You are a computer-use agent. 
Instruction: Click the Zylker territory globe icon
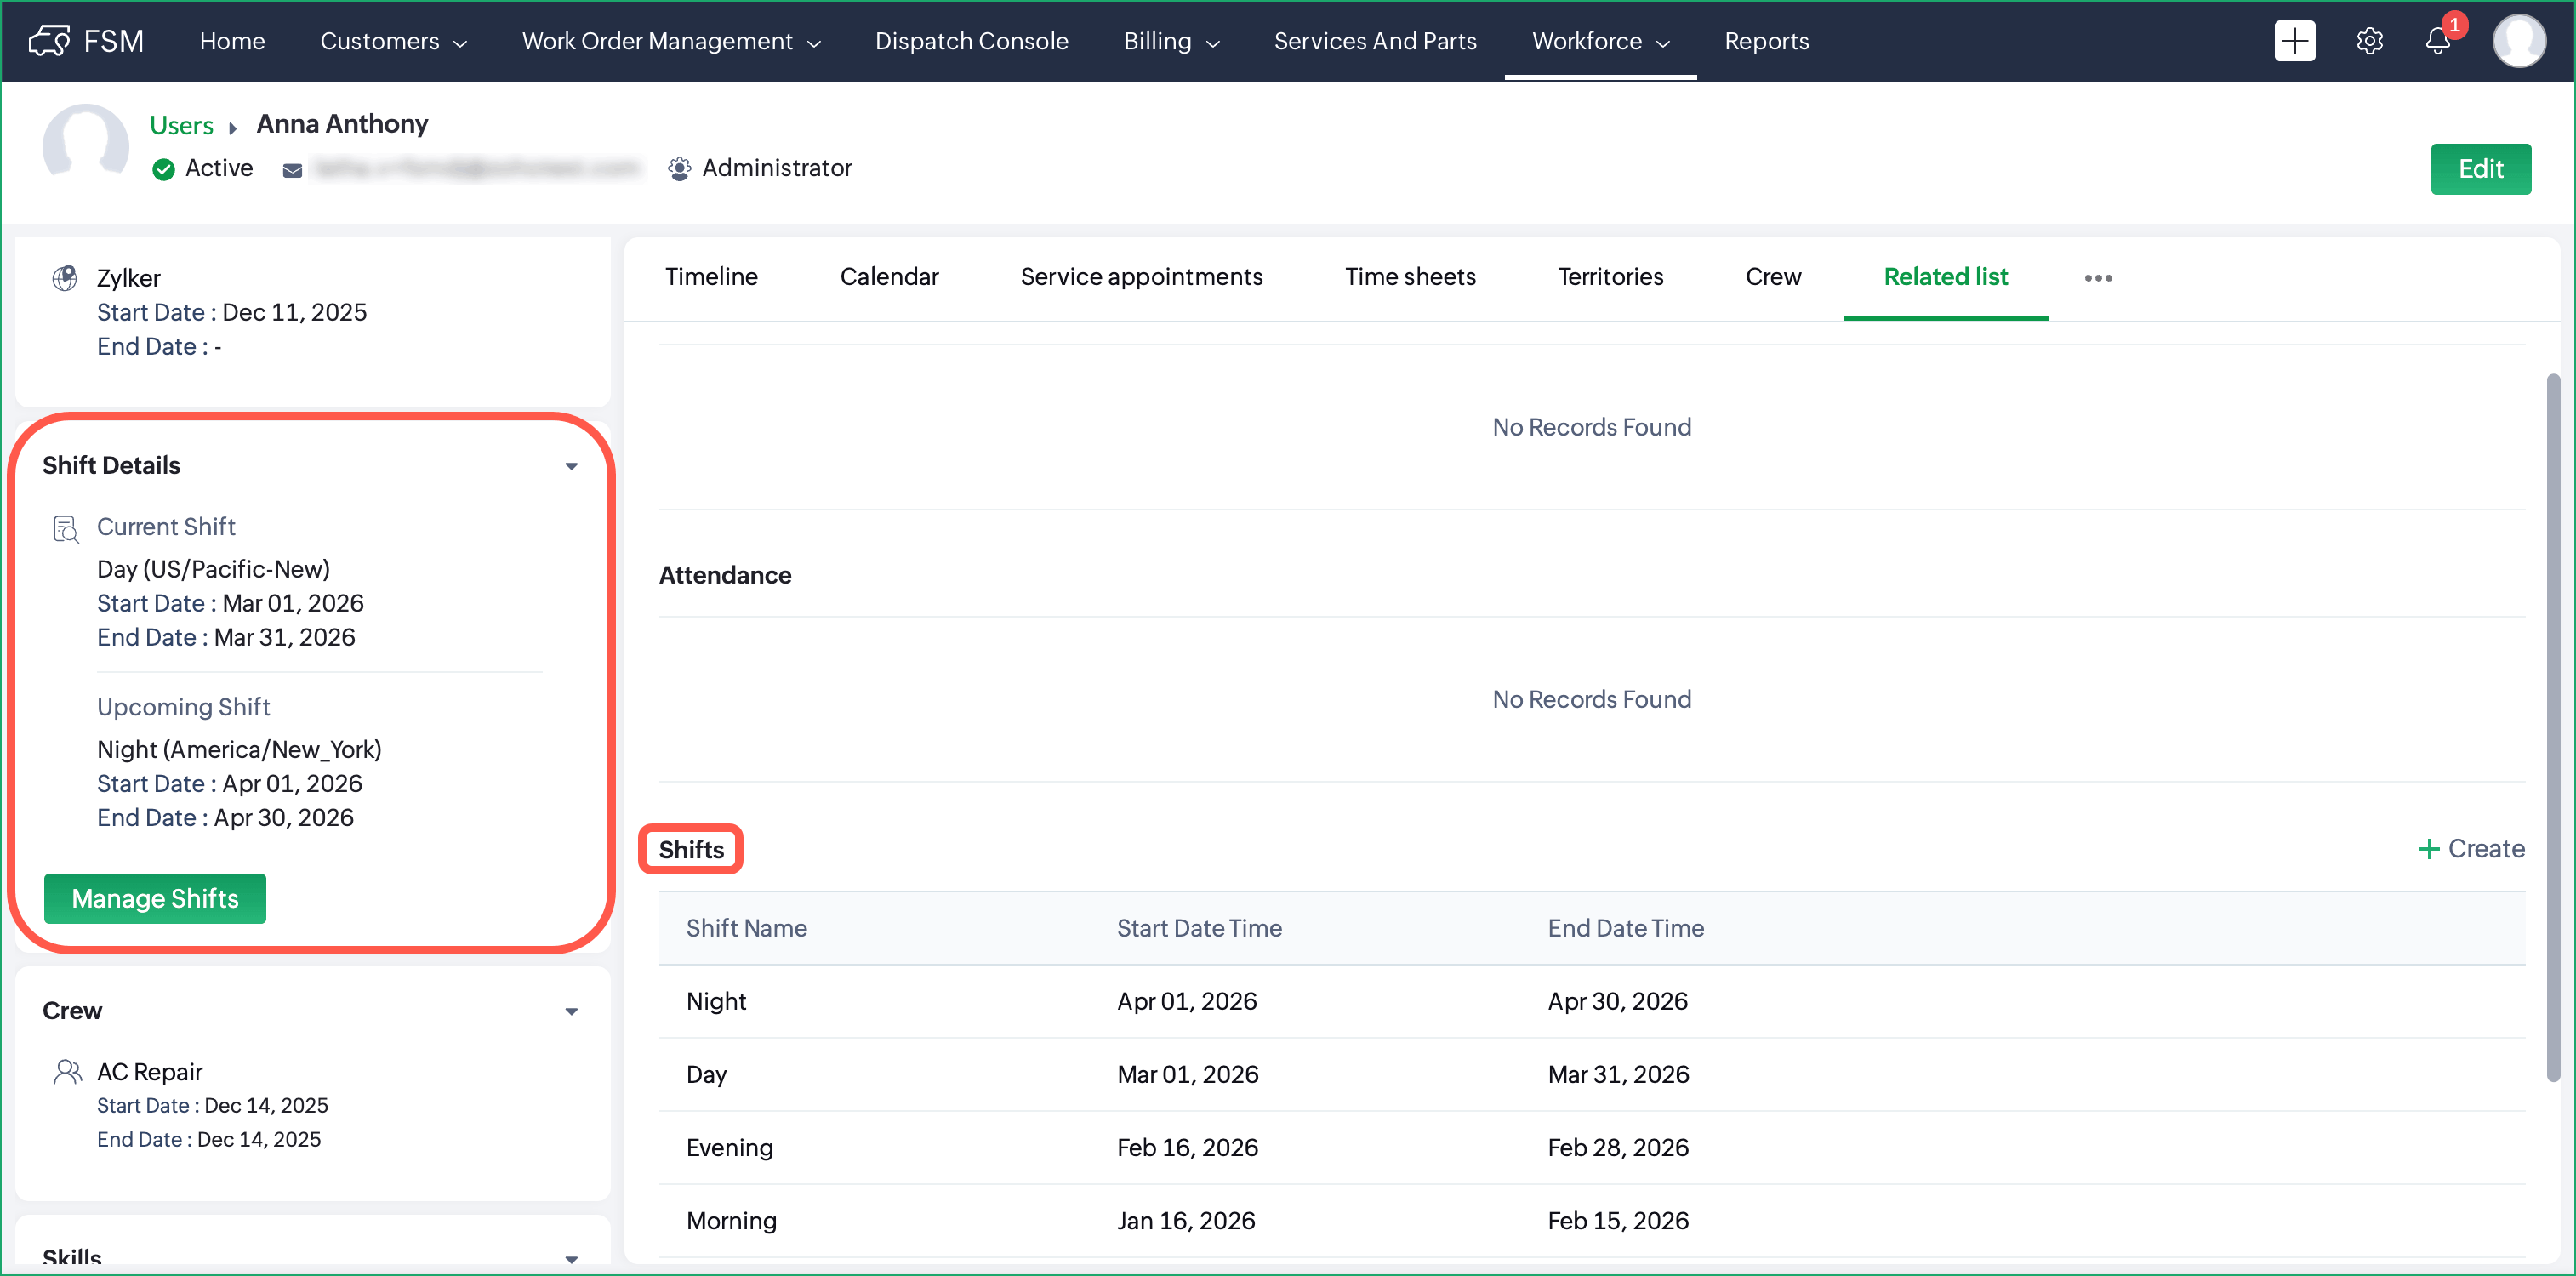(65, 278)
